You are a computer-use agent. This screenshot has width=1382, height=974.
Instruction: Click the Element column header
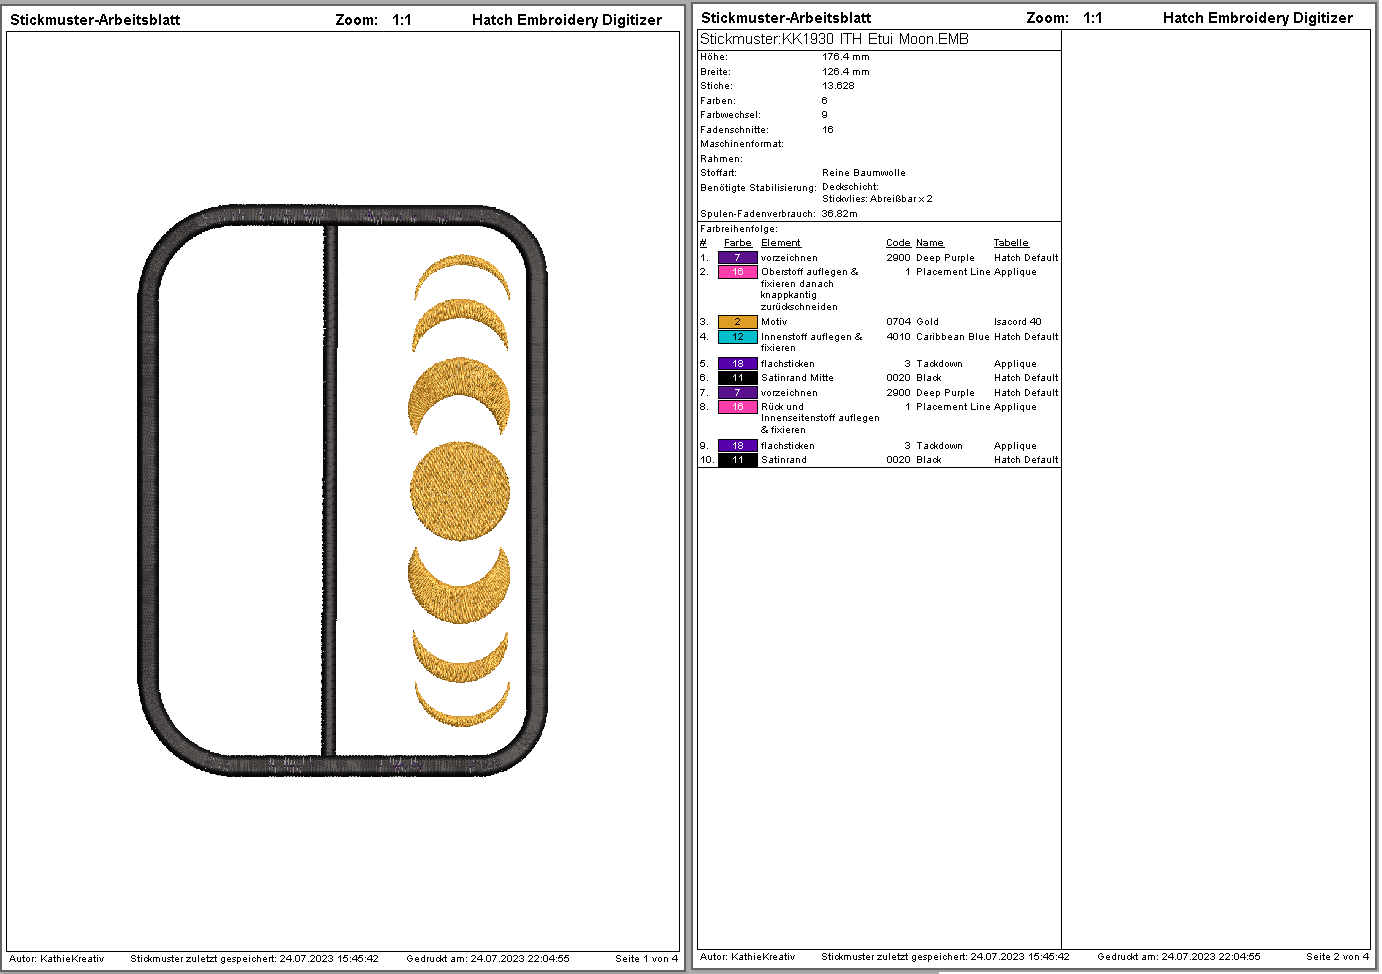[780, 243]
